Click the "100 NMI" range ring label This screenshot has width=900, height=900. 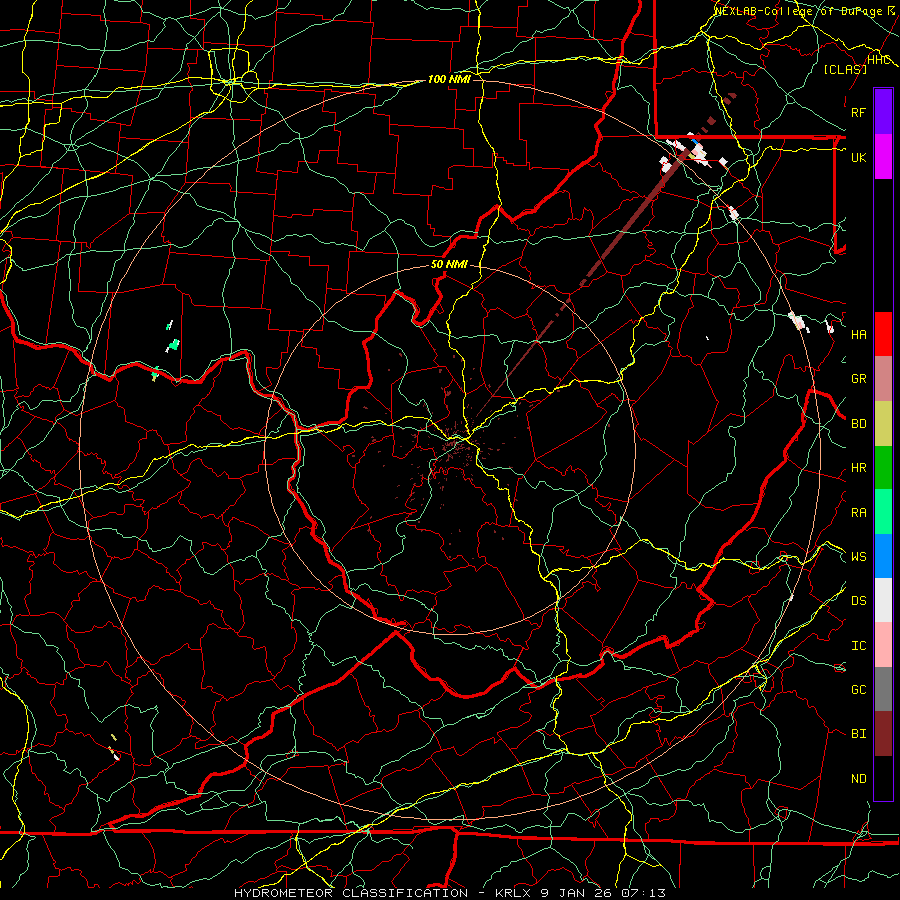[x=449, y=79]
